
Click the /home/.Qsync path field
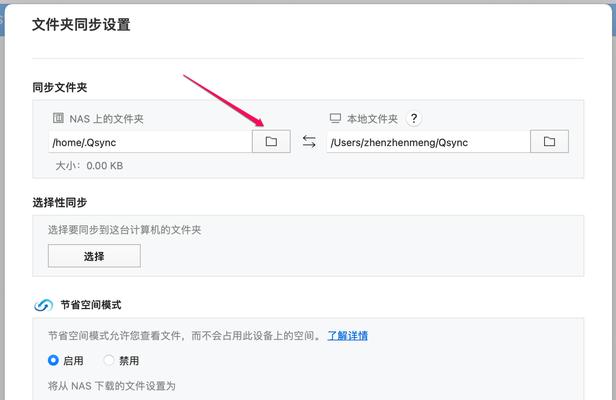pos(150,142)
